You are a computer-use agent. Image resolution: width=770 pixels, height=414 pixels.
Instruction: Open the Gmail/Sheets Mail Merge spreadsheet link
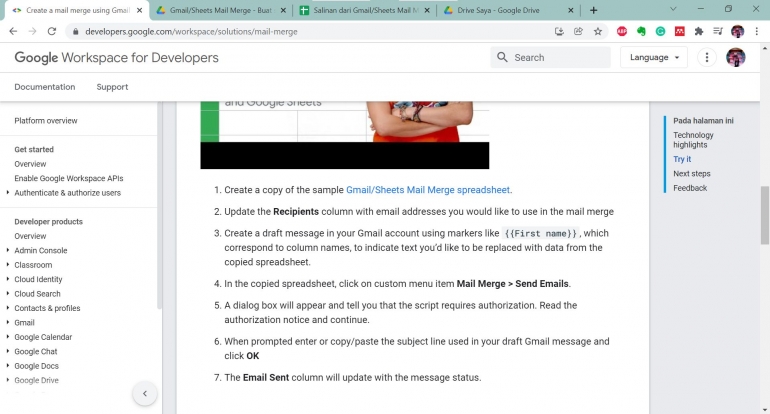coord(428,190)
